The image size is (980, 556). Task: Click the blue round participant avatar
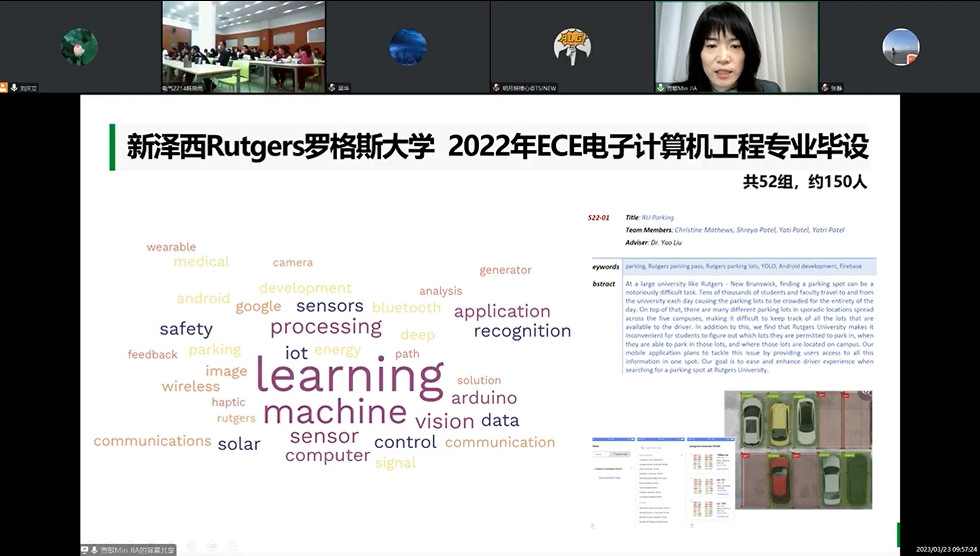coord(407,46)
